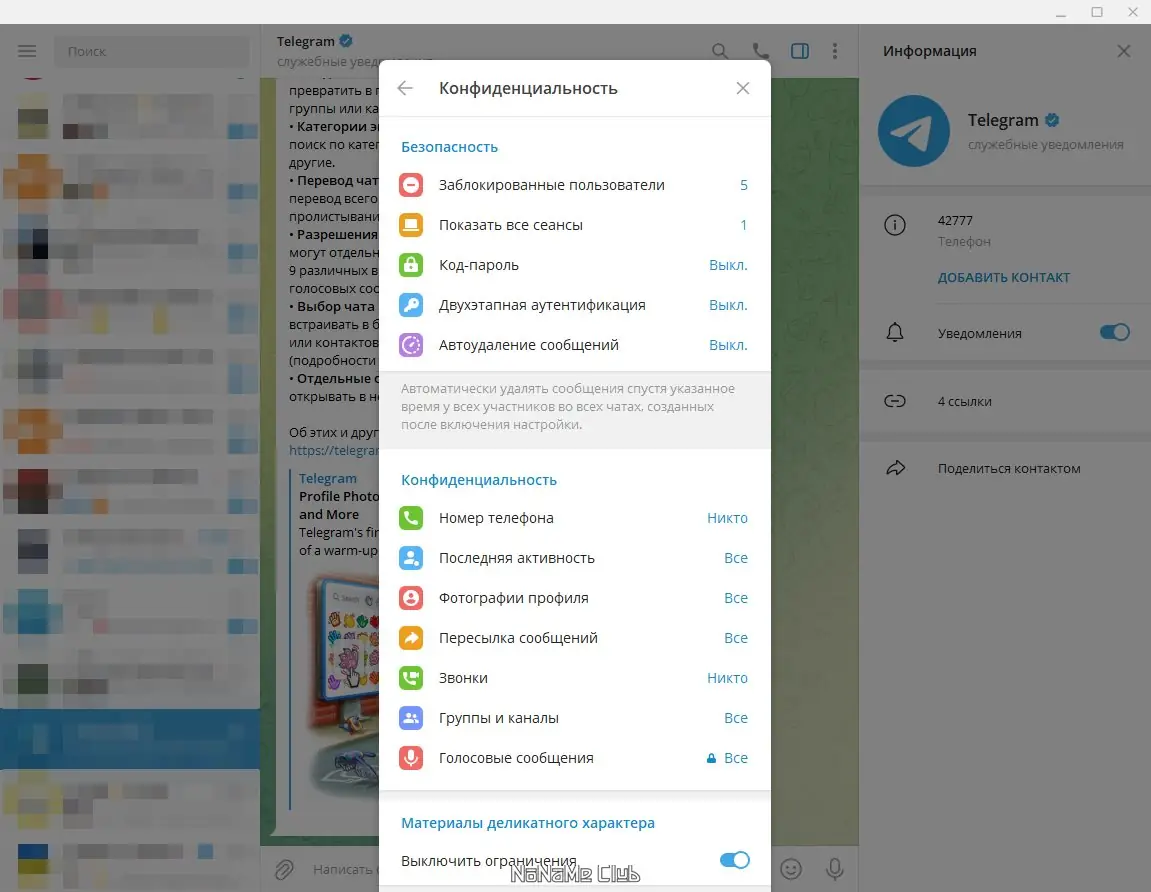Click the Поиск search field

point(152,51)
